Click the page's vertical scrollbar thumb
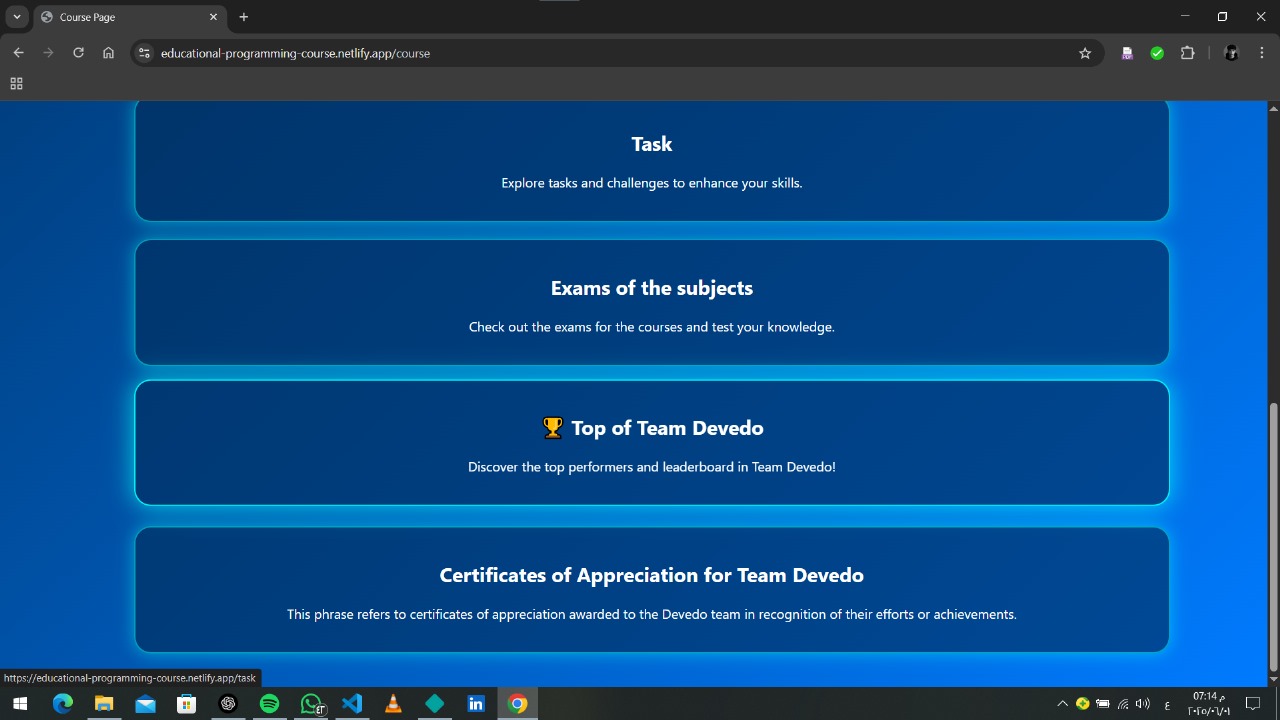 pyautogui.click(x=1273, y=536)
